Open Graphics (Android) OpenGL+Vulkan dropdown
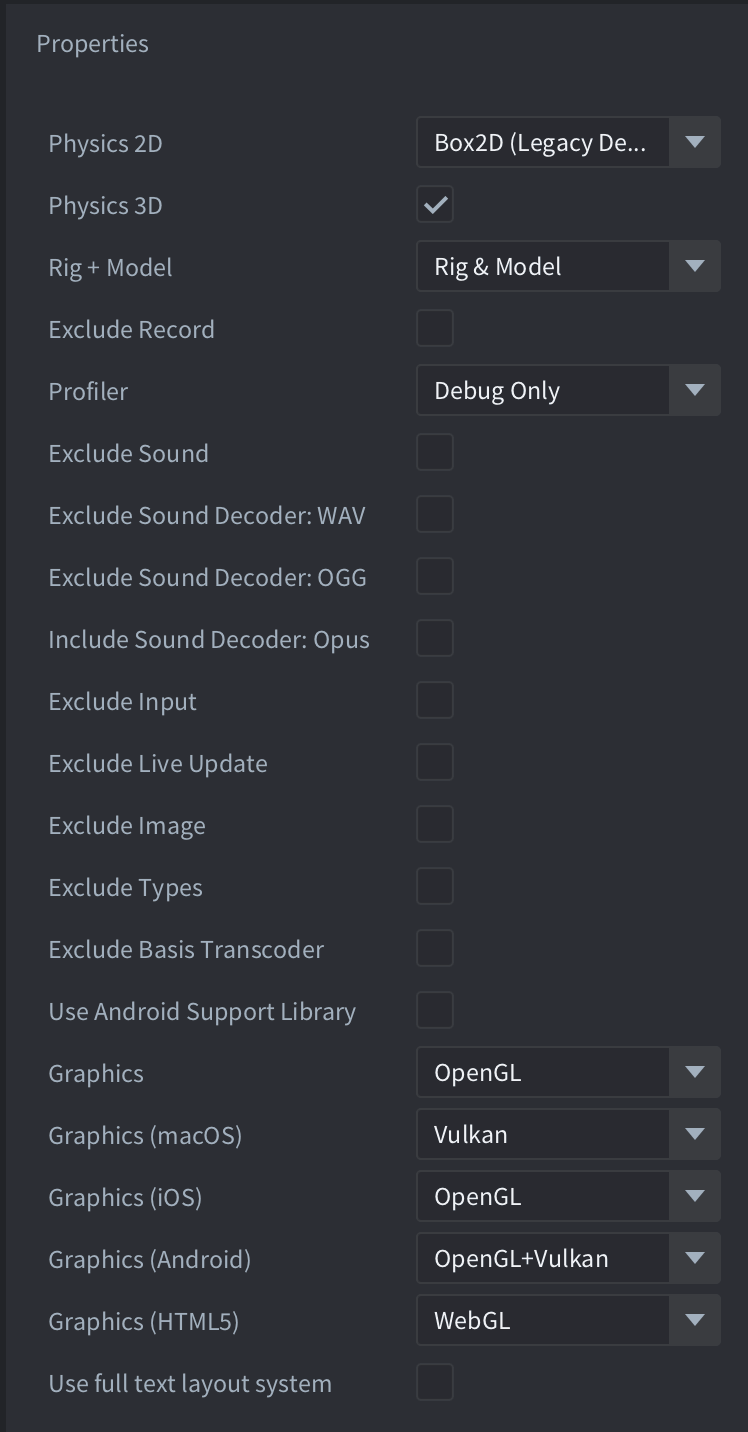This screenshot has width=748, height=1432. point(568,1258)
